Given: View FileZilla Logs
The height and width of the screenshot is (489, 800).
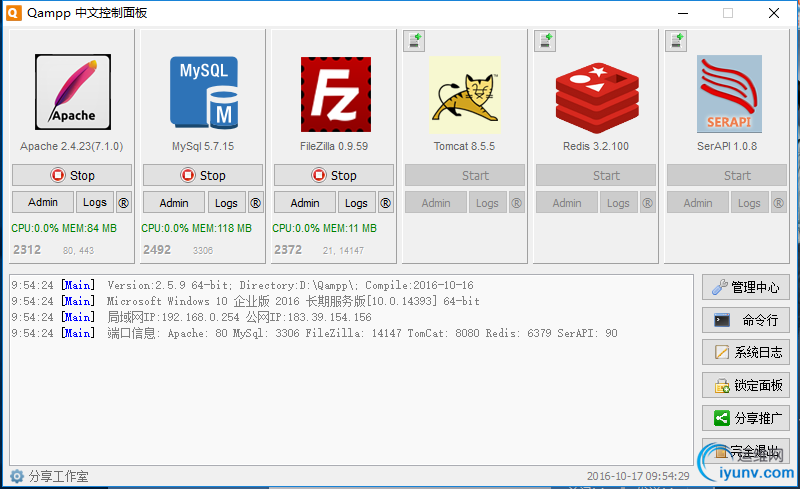Looking at the screenshot, I should coord(357,203).
